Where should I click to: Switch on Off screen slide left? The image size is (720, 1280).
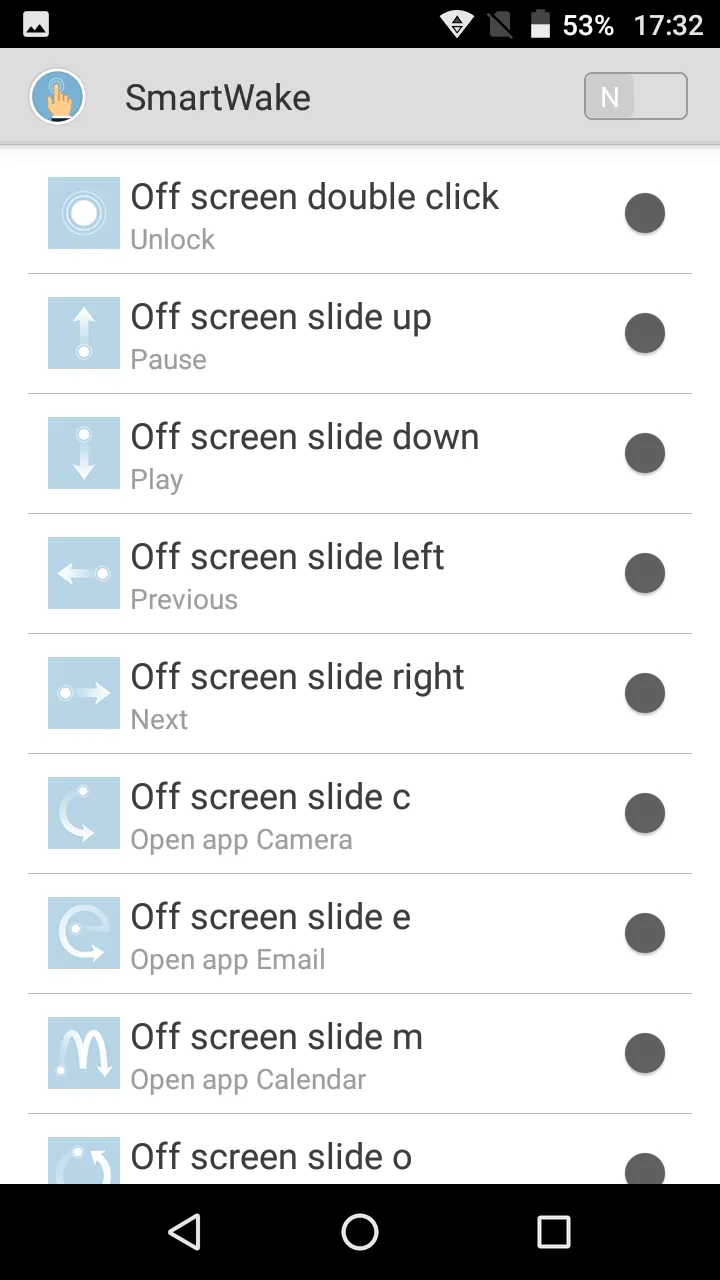pyautogui.click(x=645, y=573)
